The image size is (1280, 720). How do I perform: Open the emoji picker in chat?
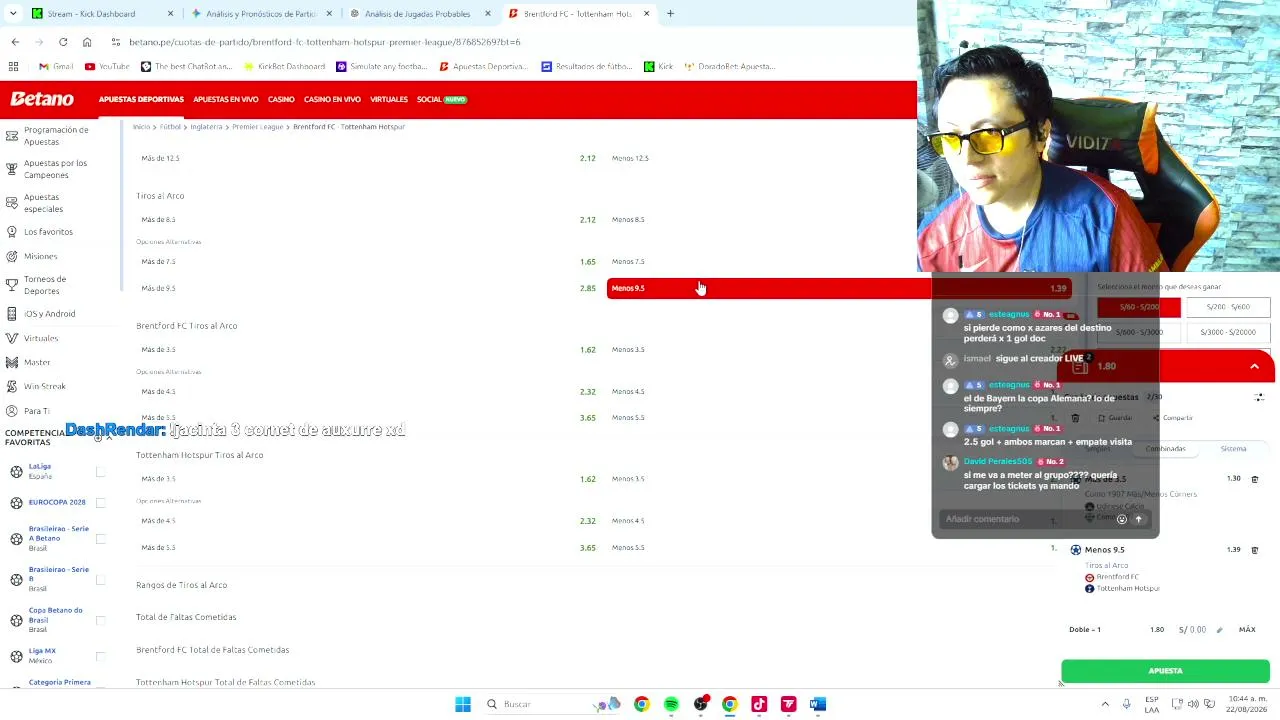1121,519
